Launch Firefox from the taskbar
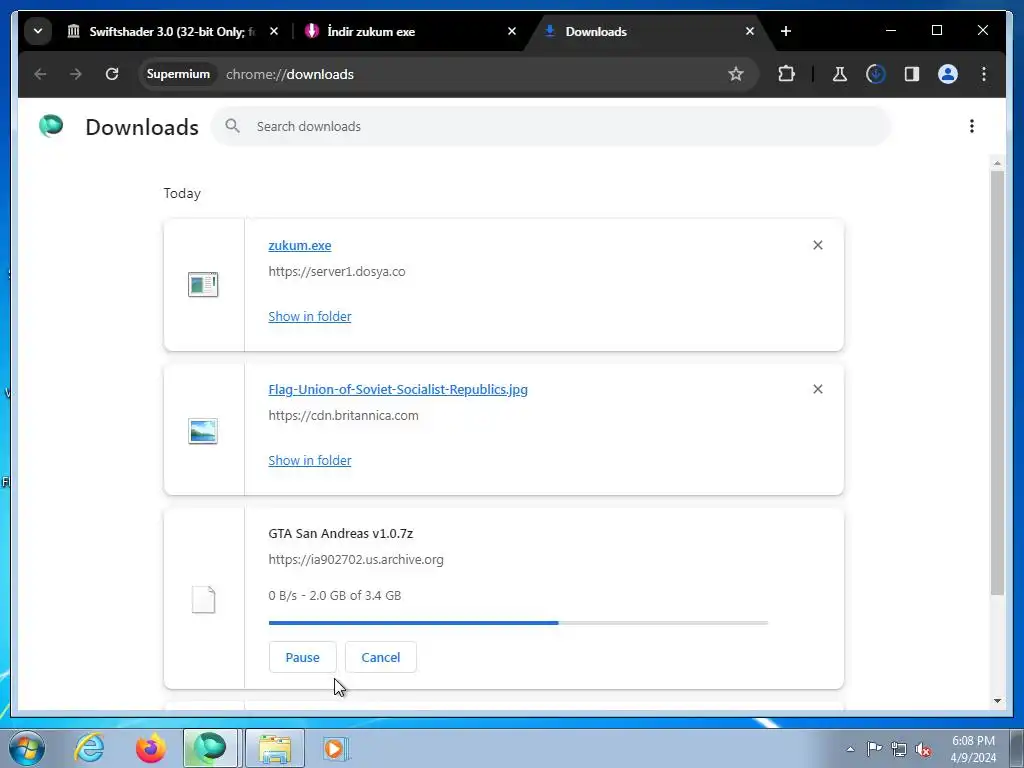 (x=150, y=748)
